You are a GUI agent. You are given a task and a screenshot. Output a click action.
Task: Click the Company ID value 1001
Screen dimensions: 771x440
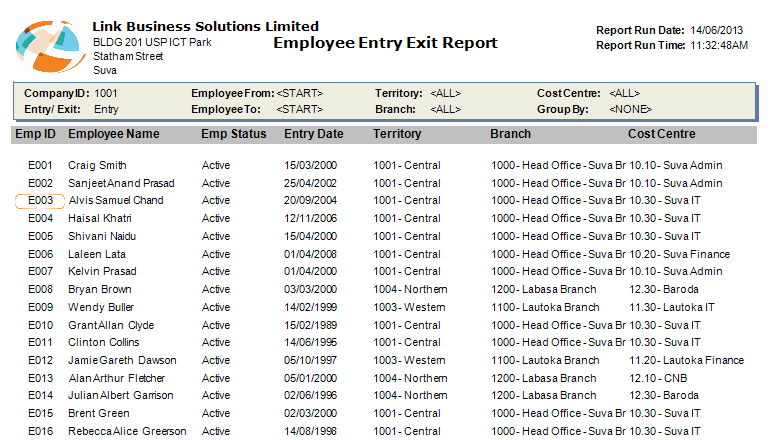[x=106, y=93]
